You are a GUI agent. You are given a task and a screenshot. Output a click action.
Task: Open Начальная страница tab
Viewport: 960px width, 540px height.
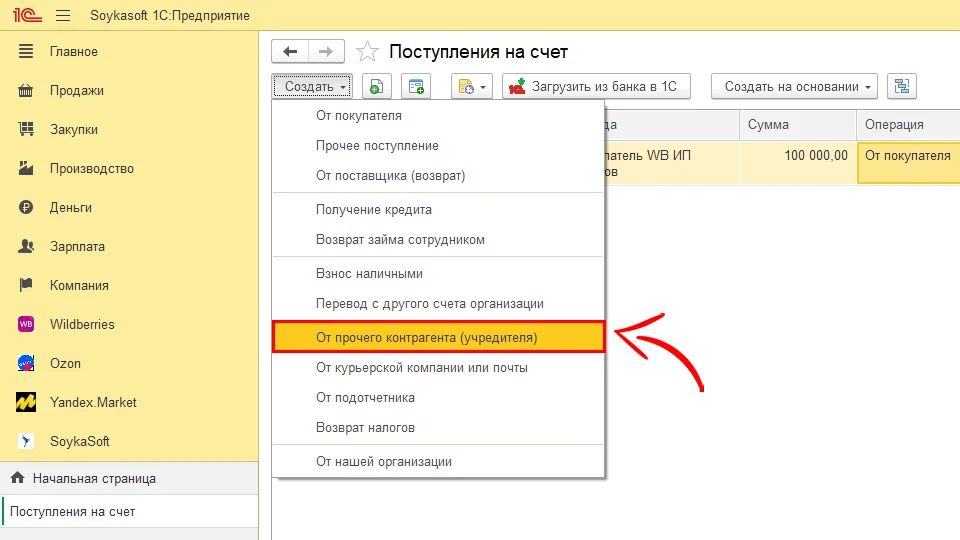point(93,479)
